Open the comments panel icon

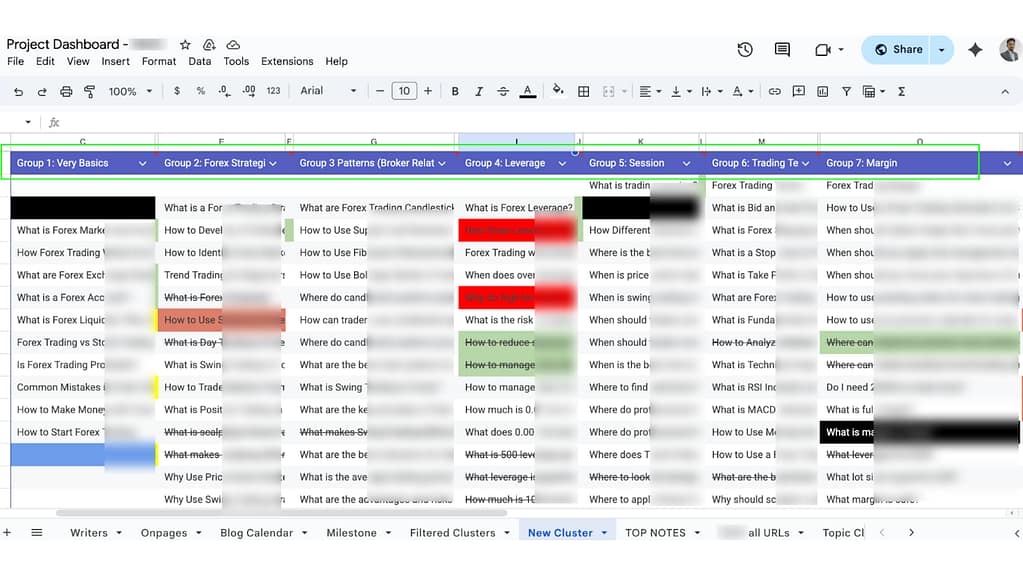coord(782,49)
